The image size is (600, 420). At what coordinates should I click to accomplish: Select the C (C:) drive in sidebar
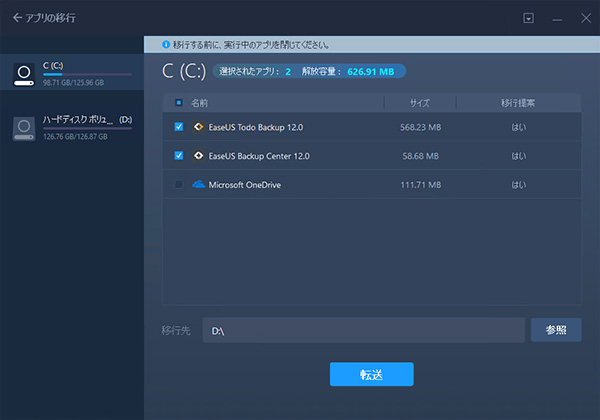tap(72, 72)
